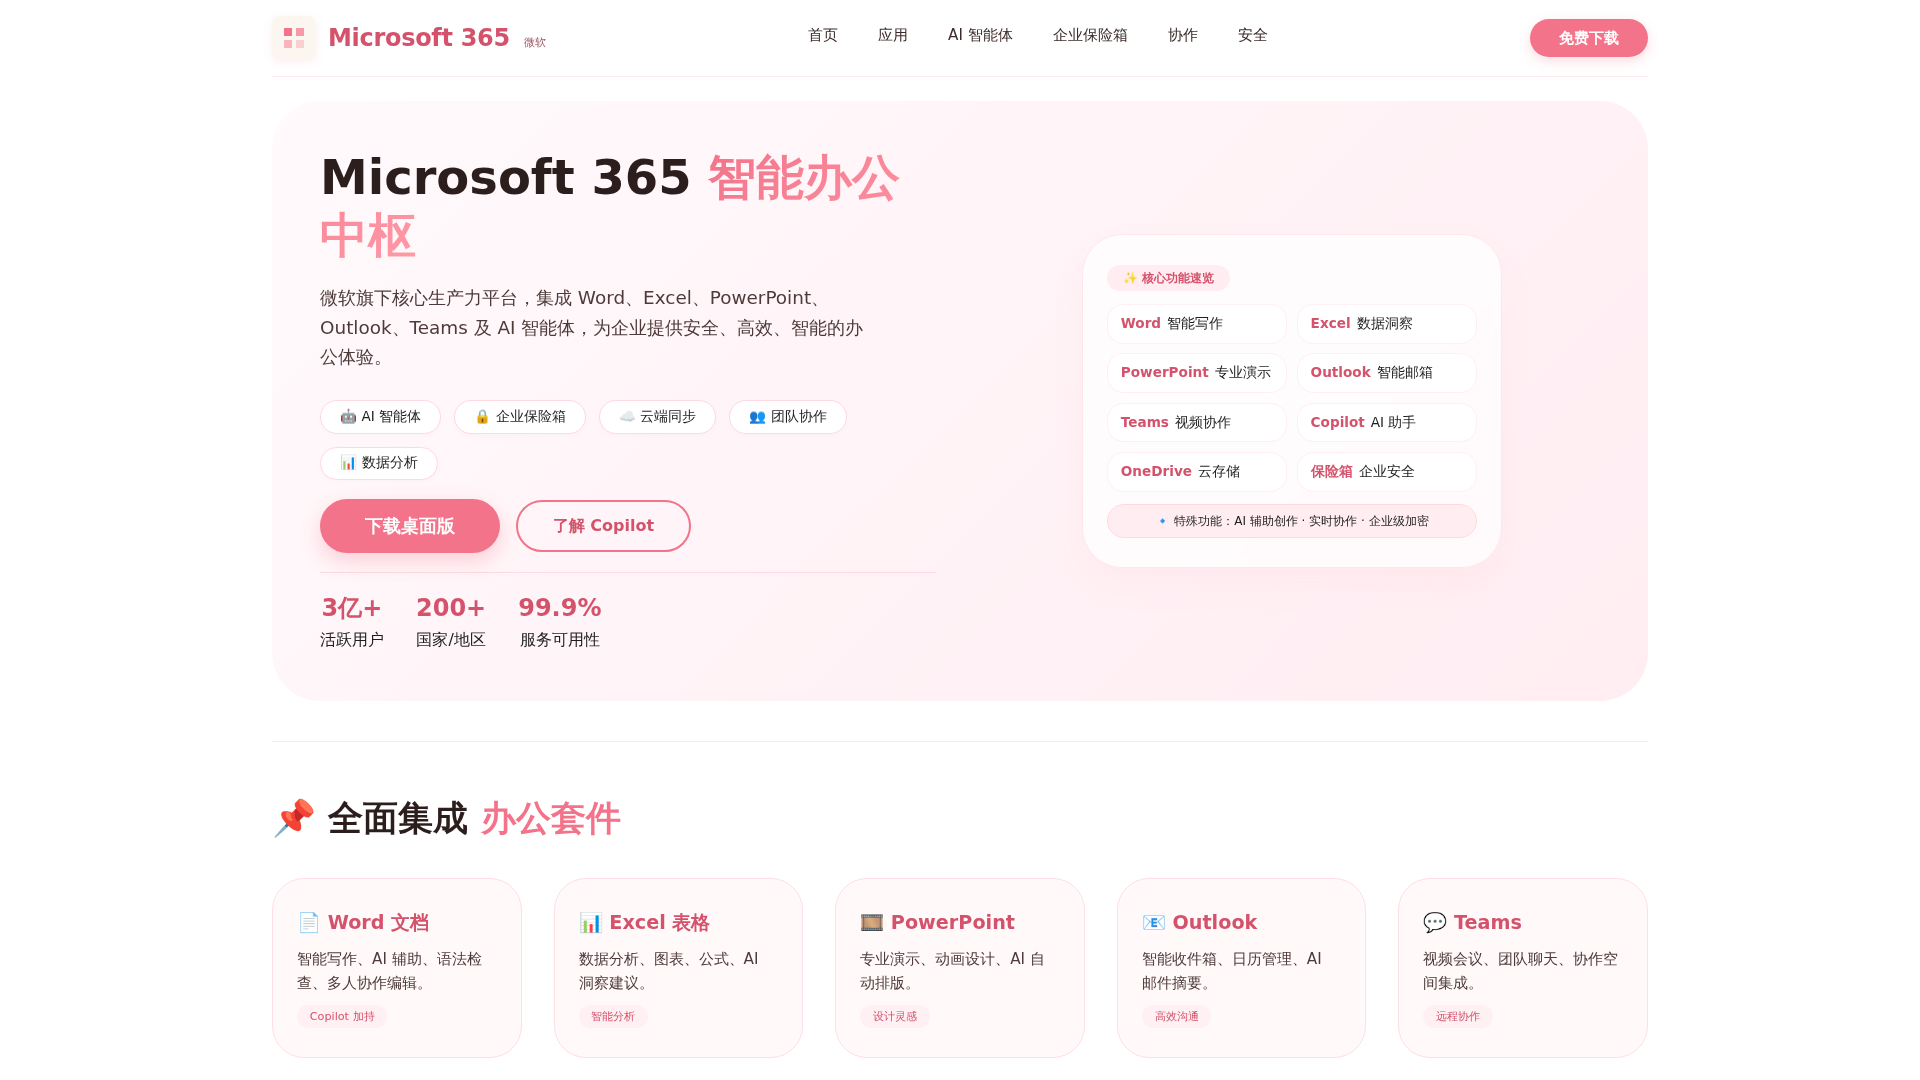
Task: Click the Microsoft 365 brand title
Action: click(x=419, y=38)
